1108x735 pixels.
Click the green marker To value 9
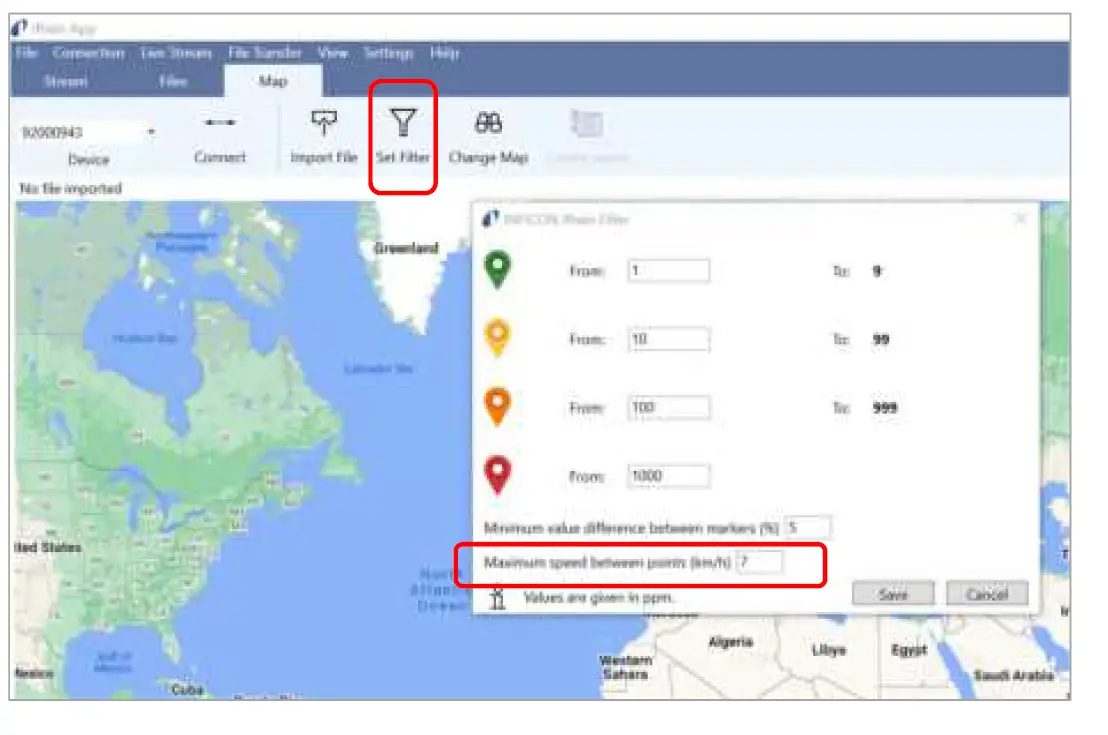coord(877,271)
